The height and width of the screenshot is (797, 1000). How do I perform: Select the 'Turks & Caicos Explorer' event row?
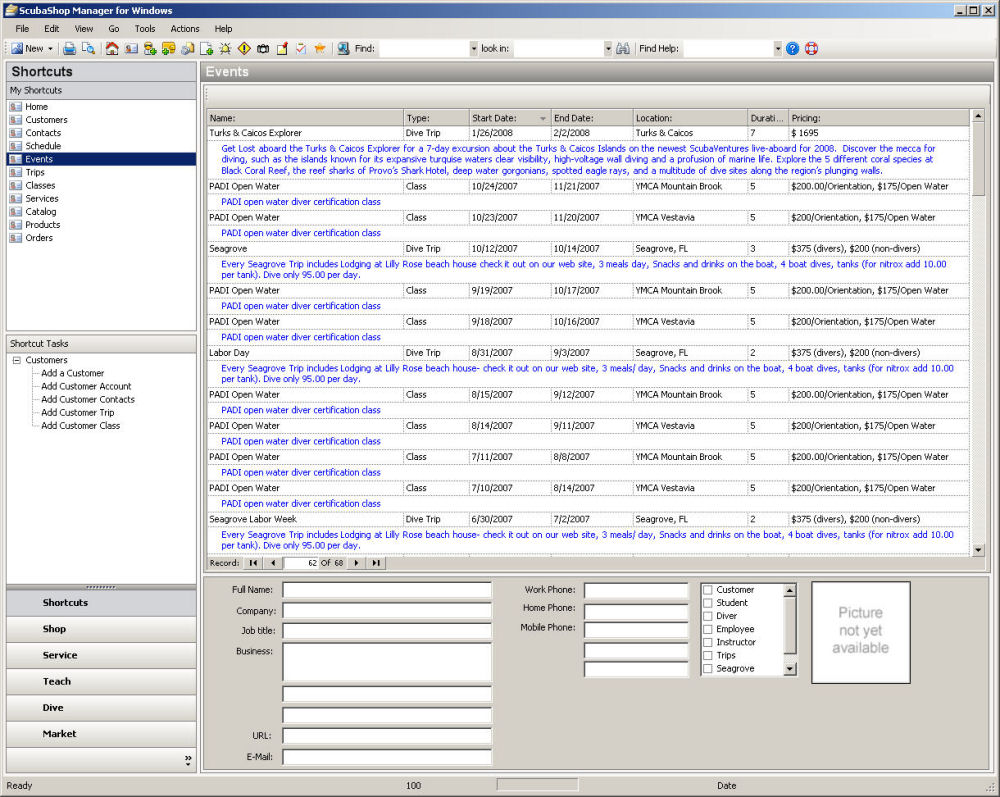coord(588,133)
